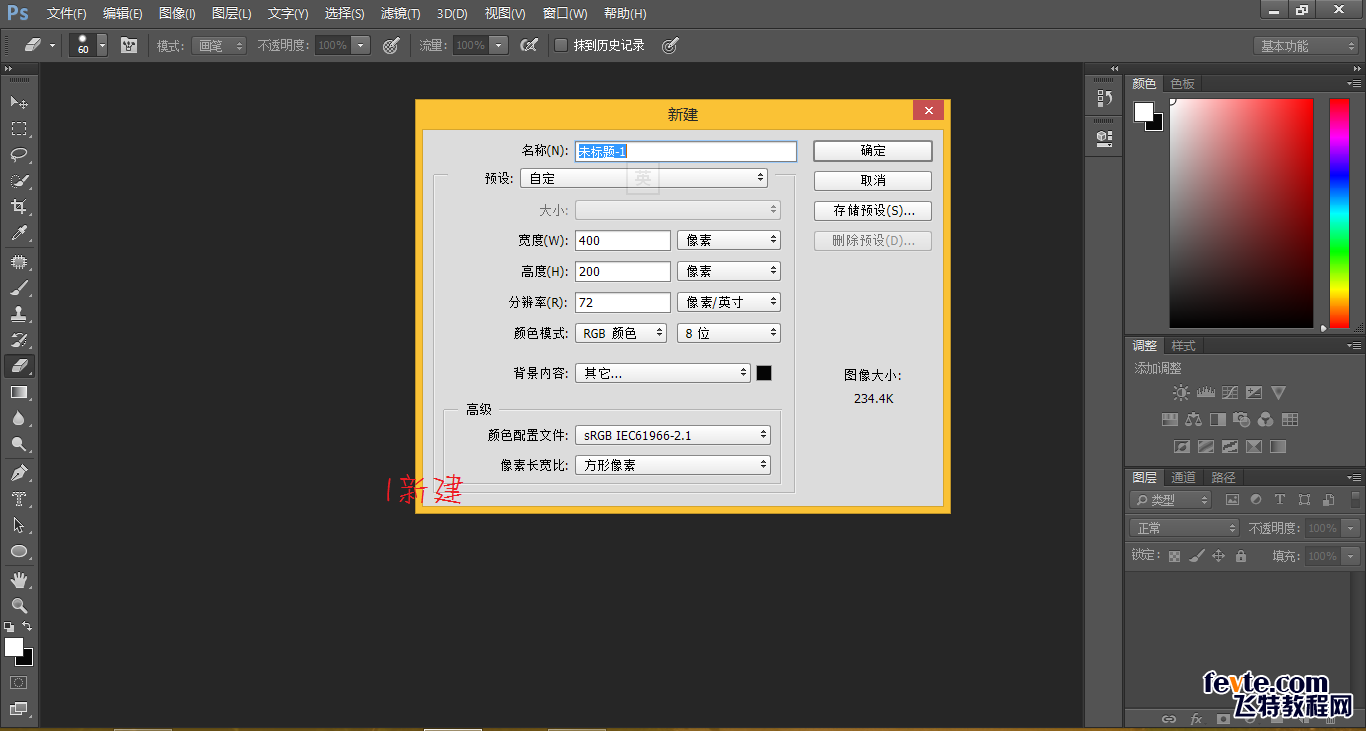
Task: Select the Hand tool
Action: (19, 579)
